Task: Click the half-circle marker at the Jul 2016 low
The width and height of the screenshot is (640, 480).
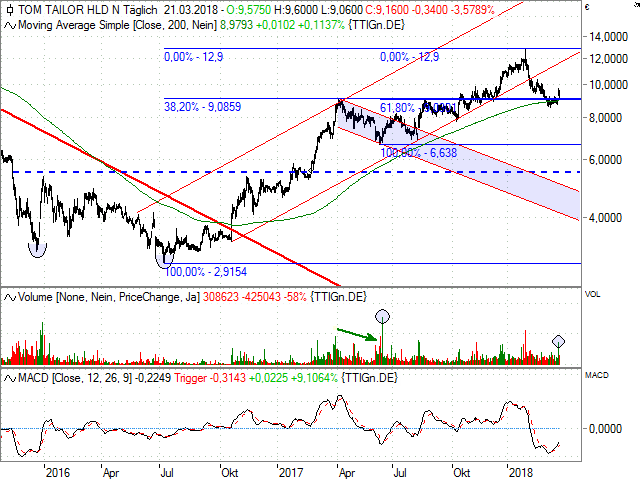Action: coord(165,260)
